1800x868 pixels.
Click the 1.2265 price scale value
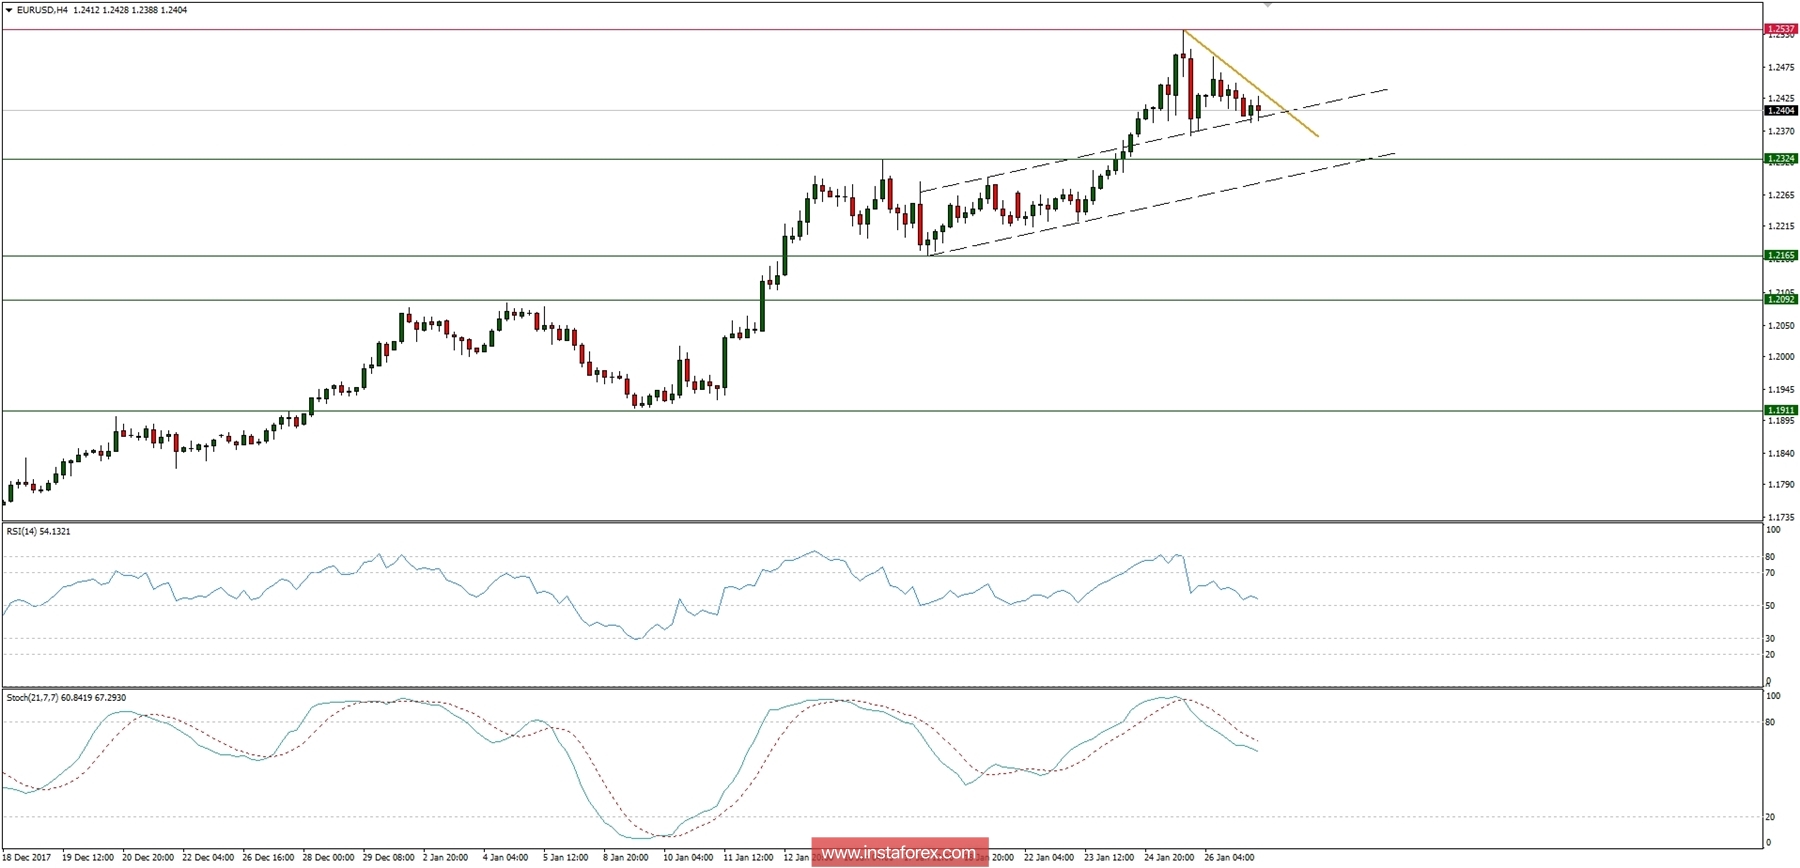click(x=1781, y=195)
